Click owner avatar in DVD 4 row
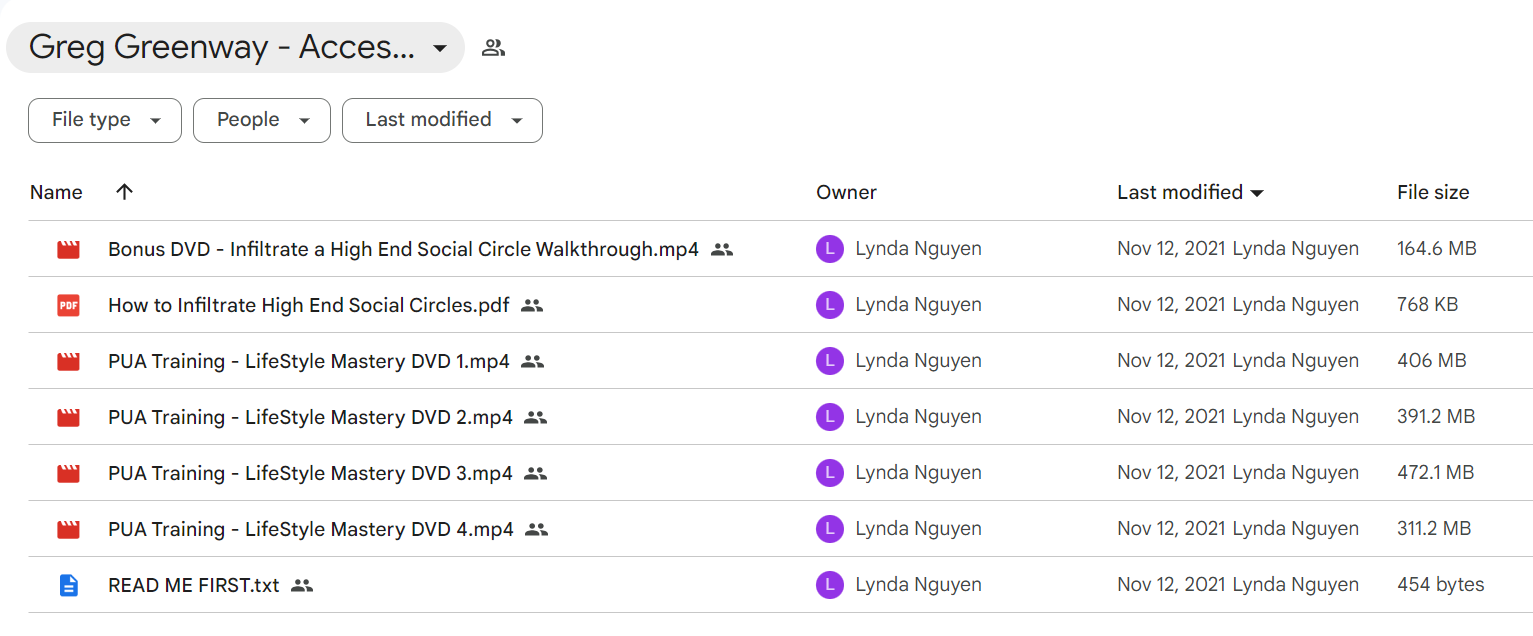 click(830, 530)
